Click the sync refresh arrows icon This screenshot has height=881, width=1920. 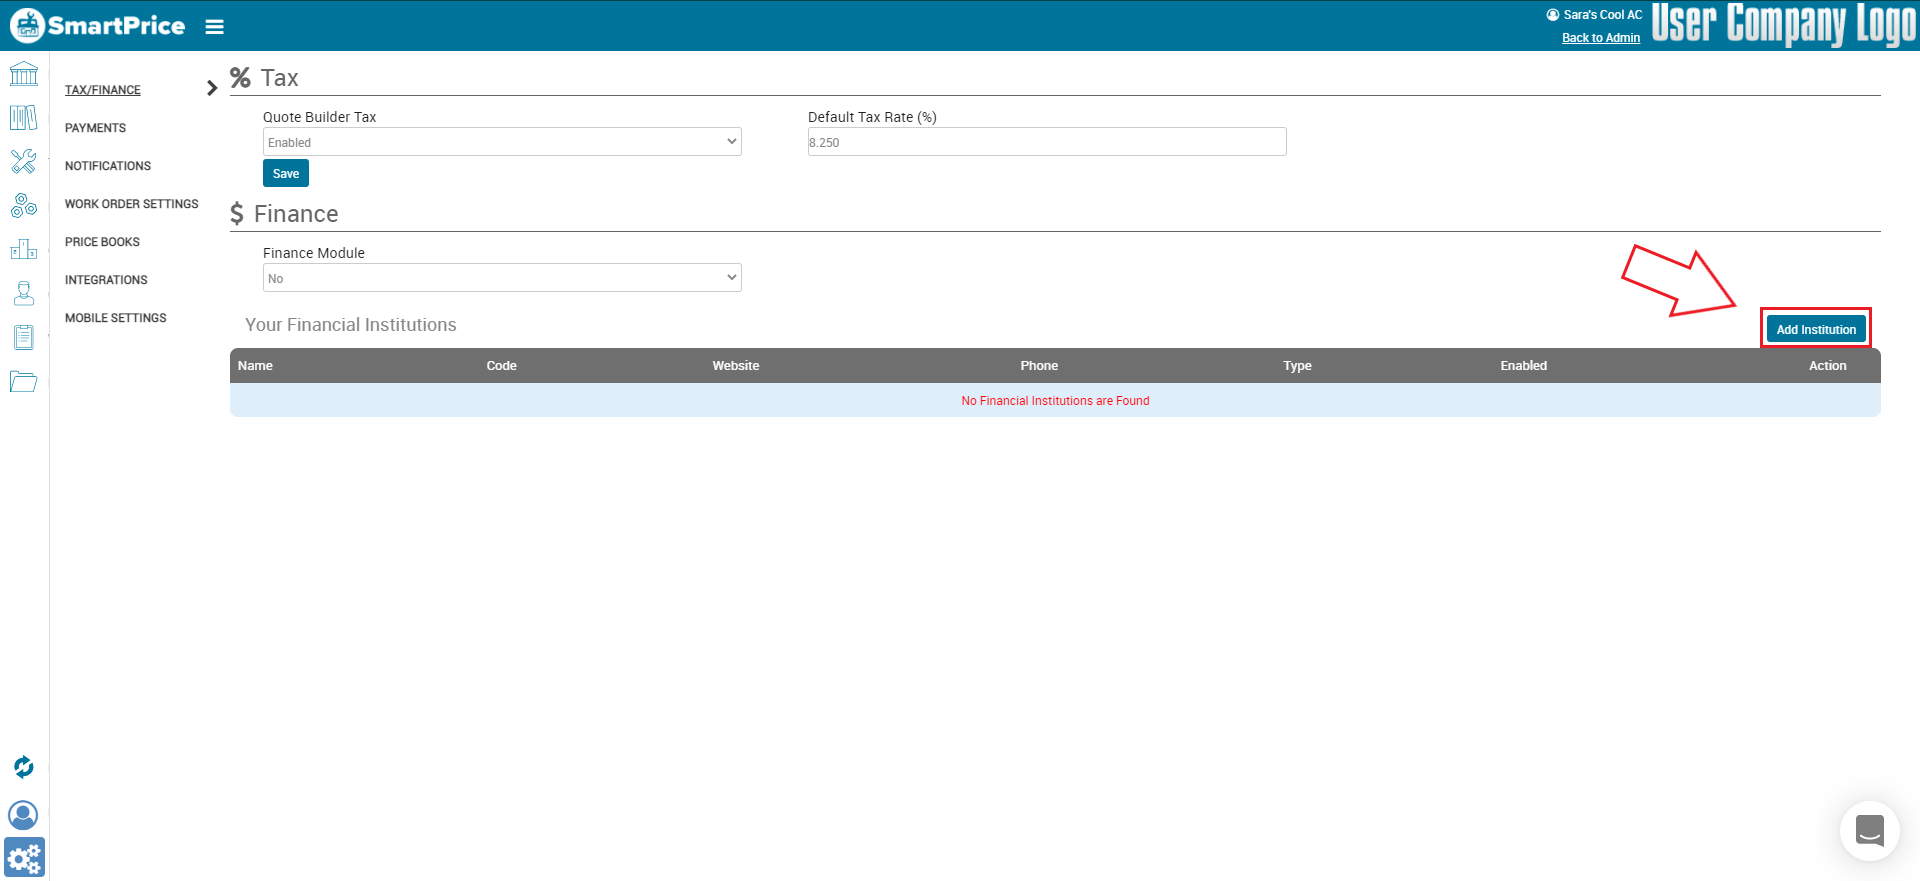coord(24,767)
